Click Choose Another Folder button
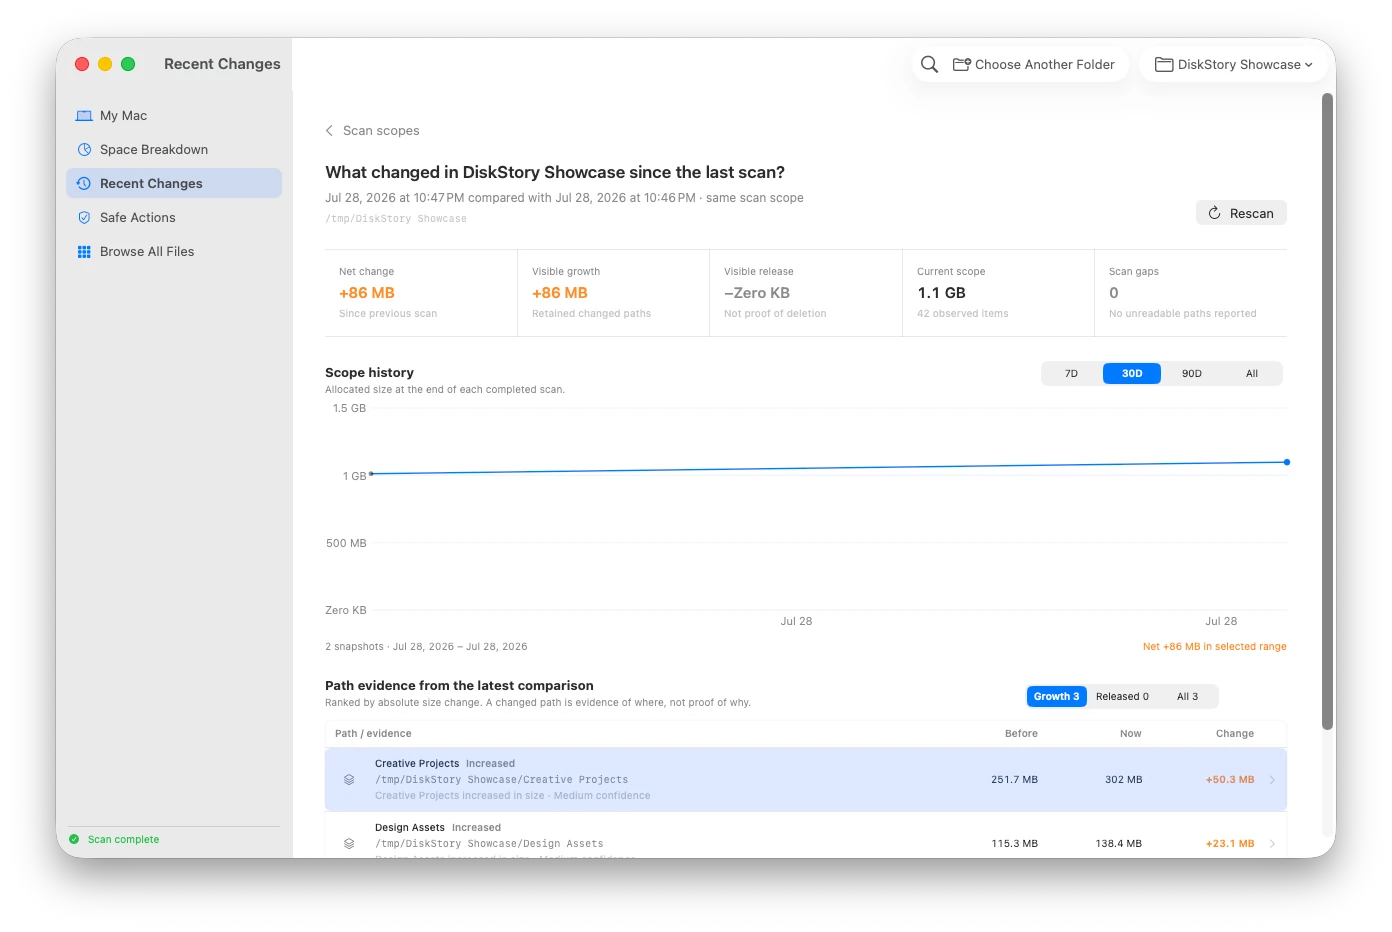The width and height of the screenshot is (1392, 932). coord(1033,64)
